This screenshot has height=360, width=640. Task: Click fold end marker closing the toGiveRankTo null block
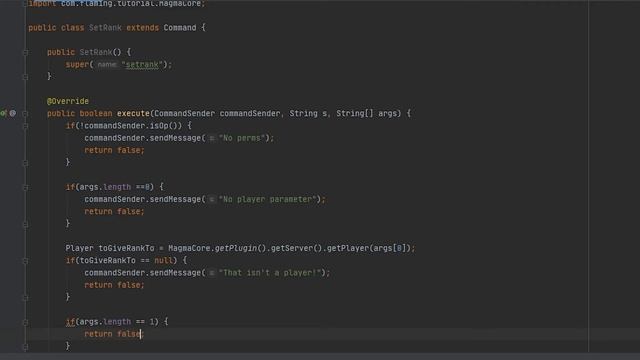[25, 298]
